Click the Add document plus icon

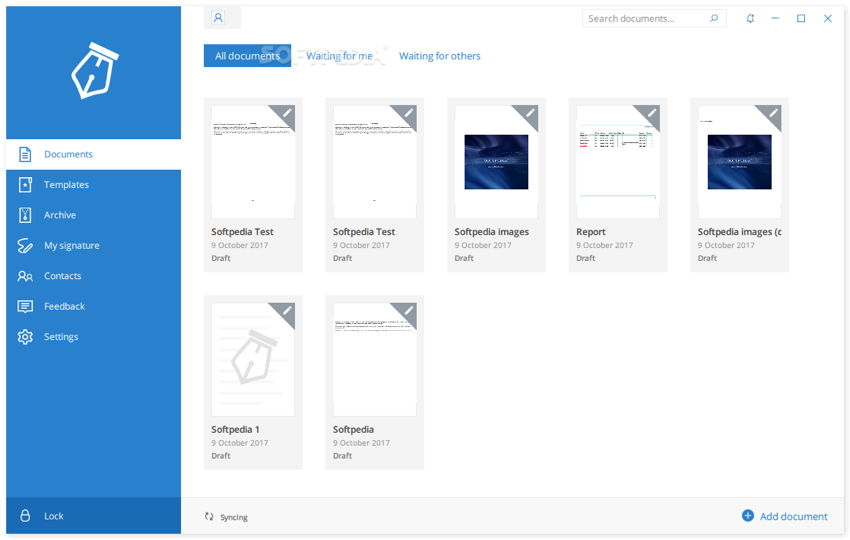pyautogui.click(x=748, y=516)
